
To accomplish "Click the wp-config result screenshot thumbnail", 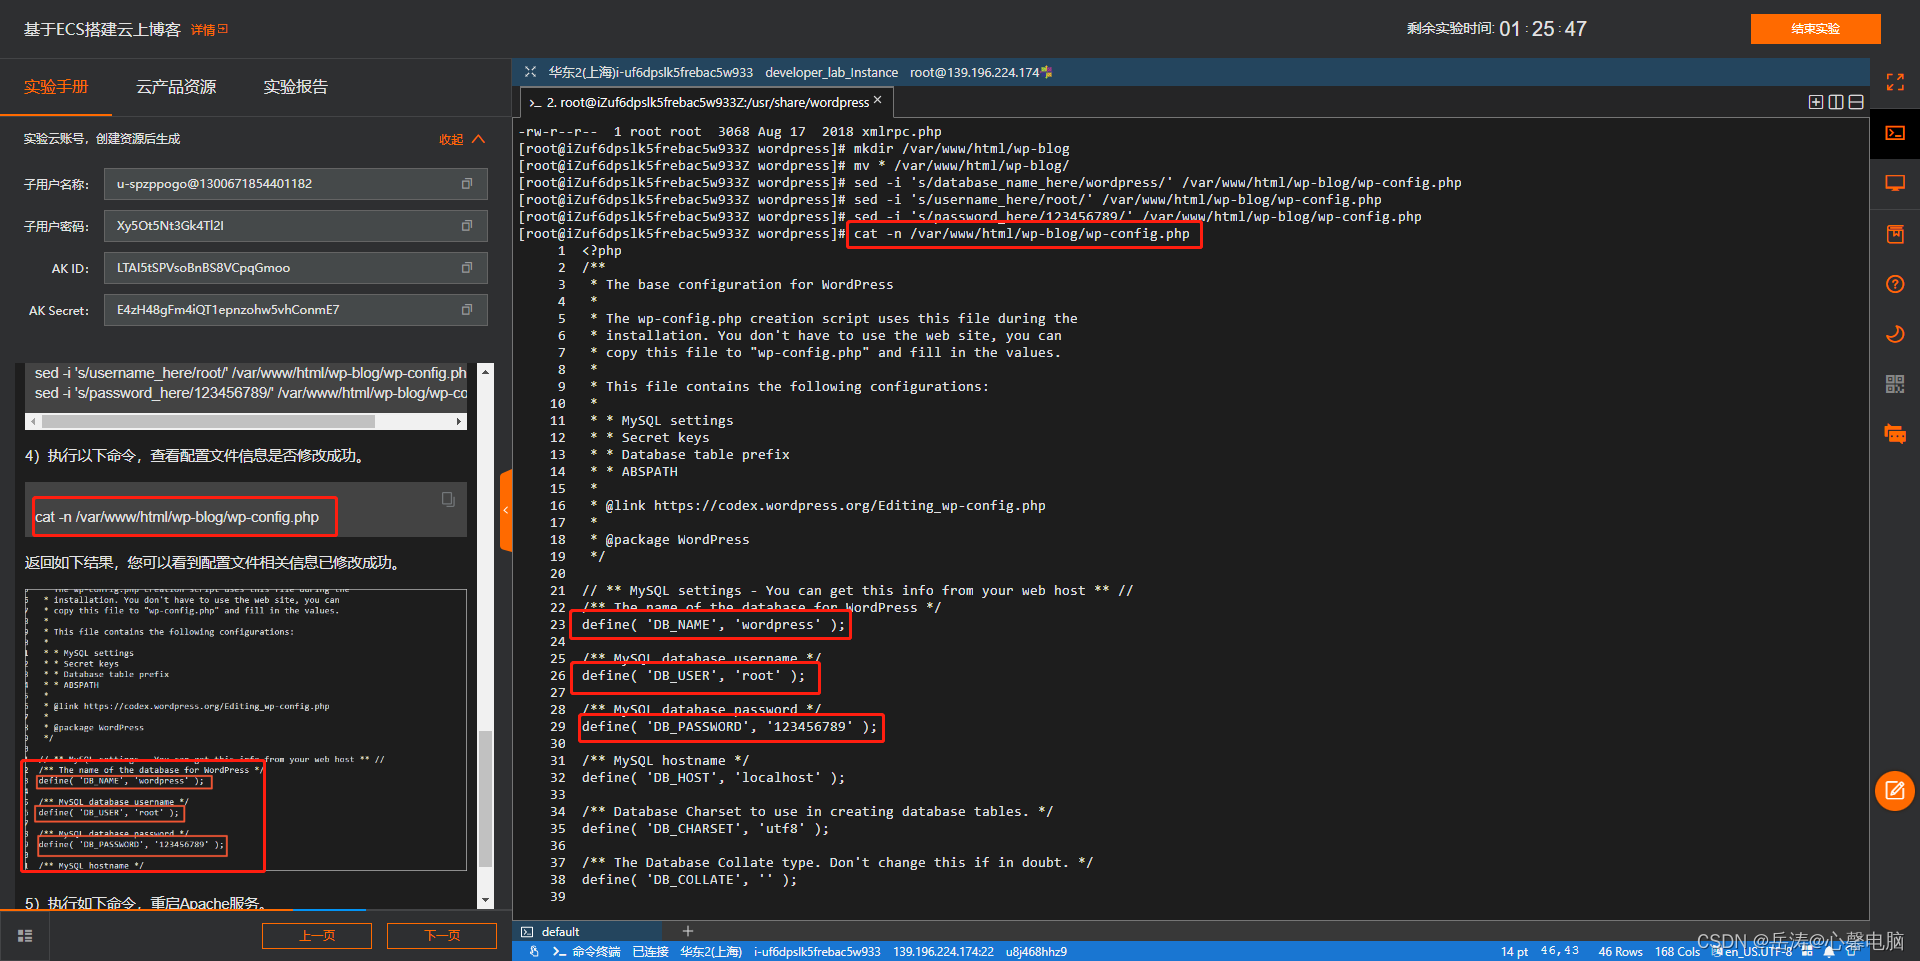I will 246,731.
